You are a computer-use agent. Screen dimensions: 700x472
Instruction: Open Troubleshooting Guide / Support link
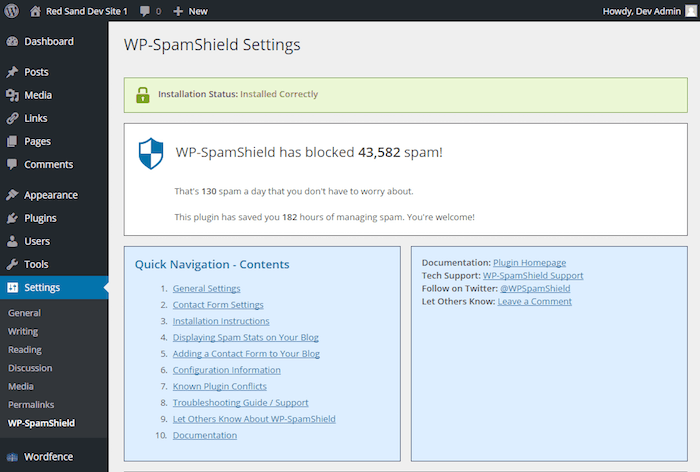pos(241,402)
